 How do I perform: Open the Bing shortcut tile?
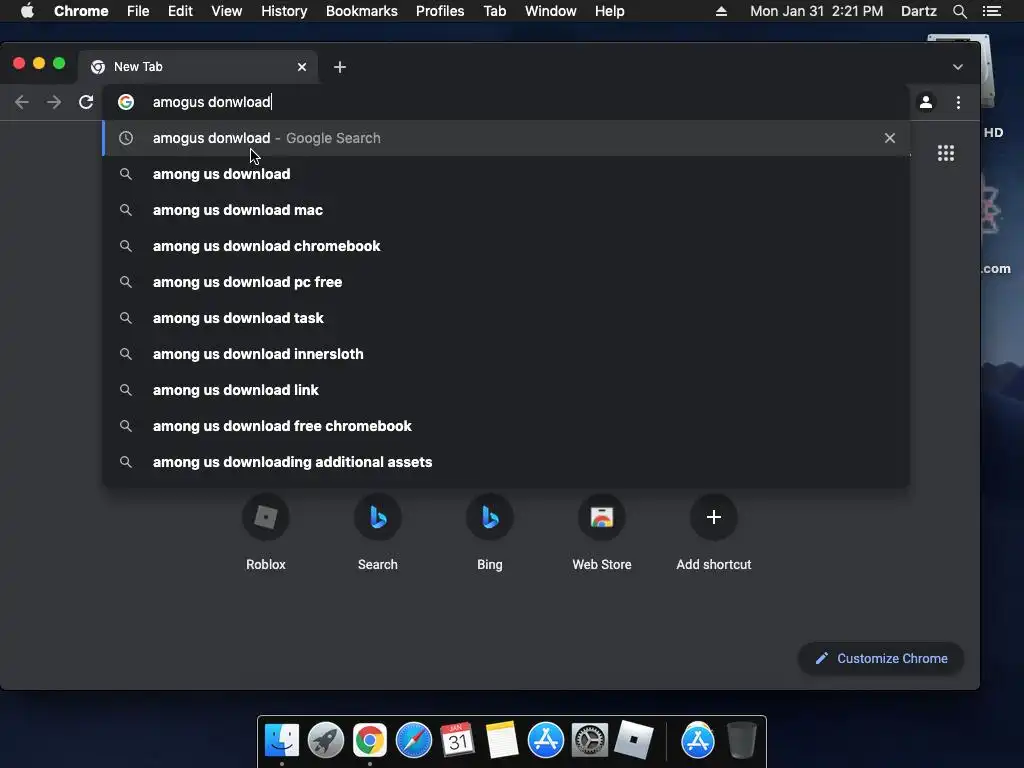pos(490,534)
